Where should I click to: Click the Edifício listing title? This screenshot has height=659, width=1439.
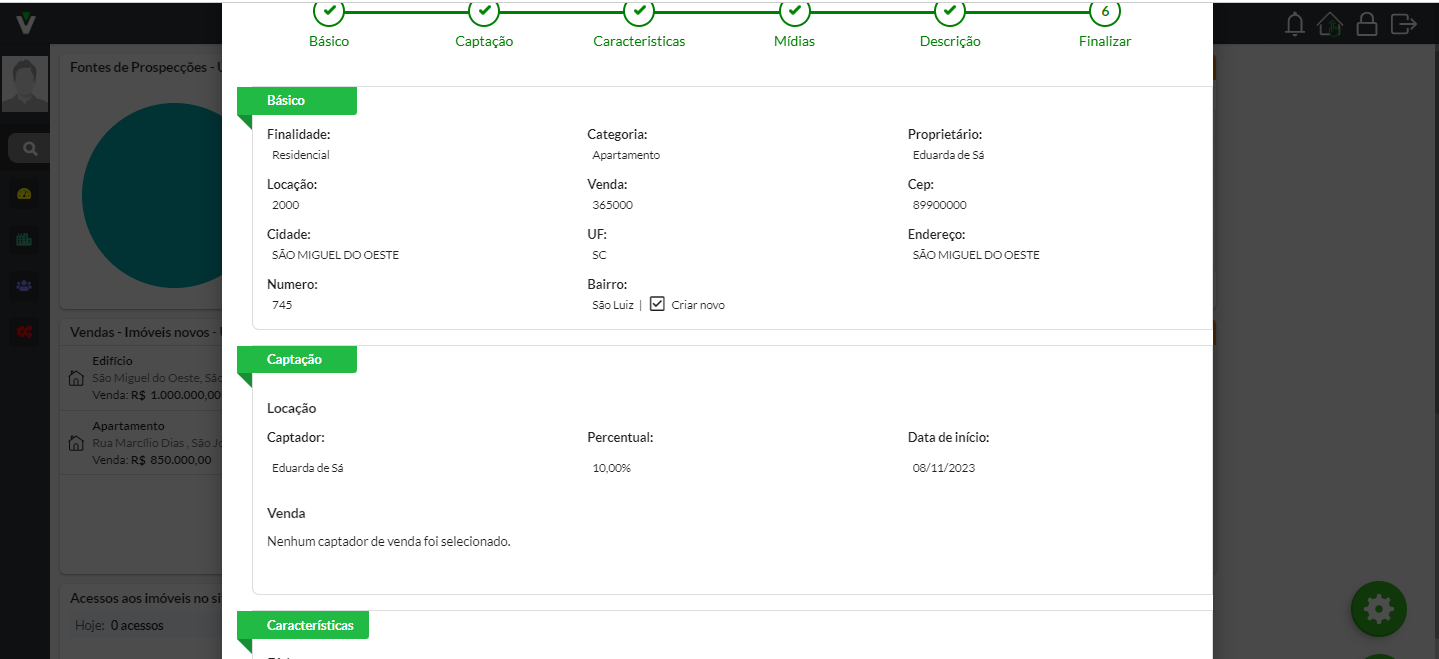point(112,361)
